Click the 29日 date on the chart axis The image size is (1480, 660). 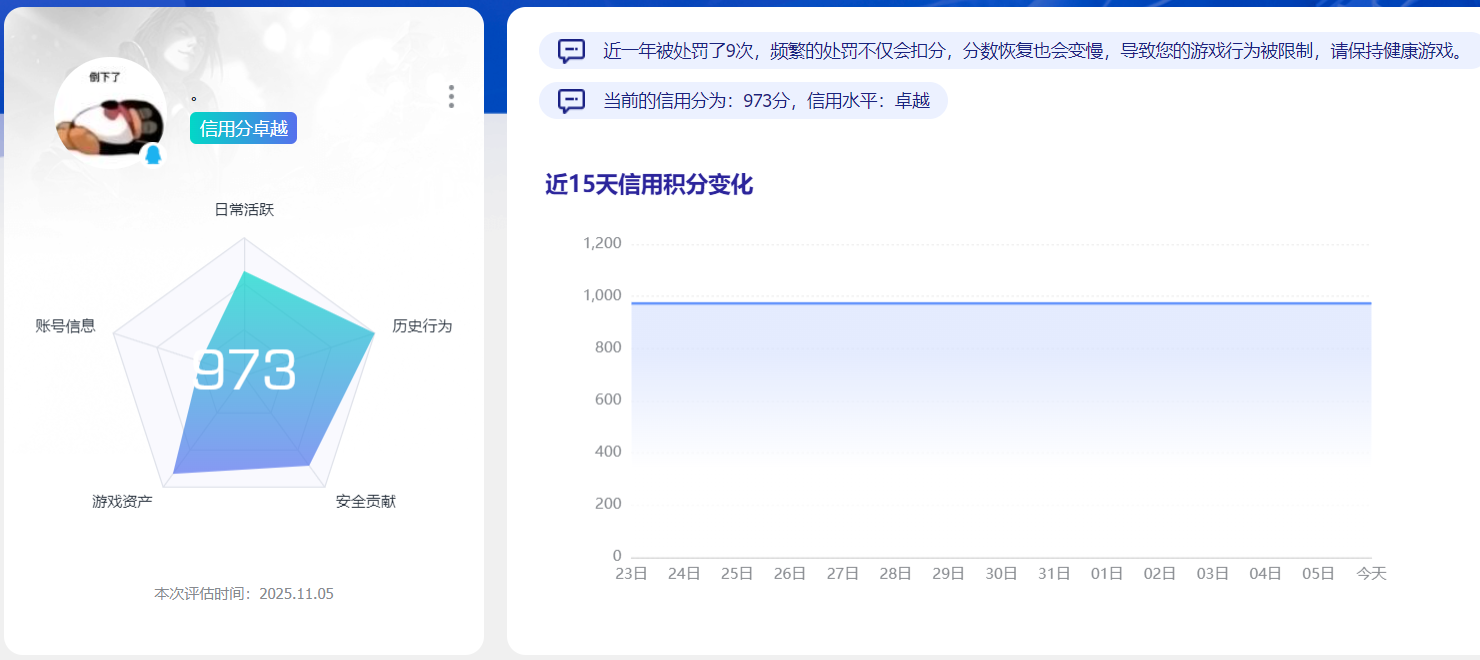point(948,574)
